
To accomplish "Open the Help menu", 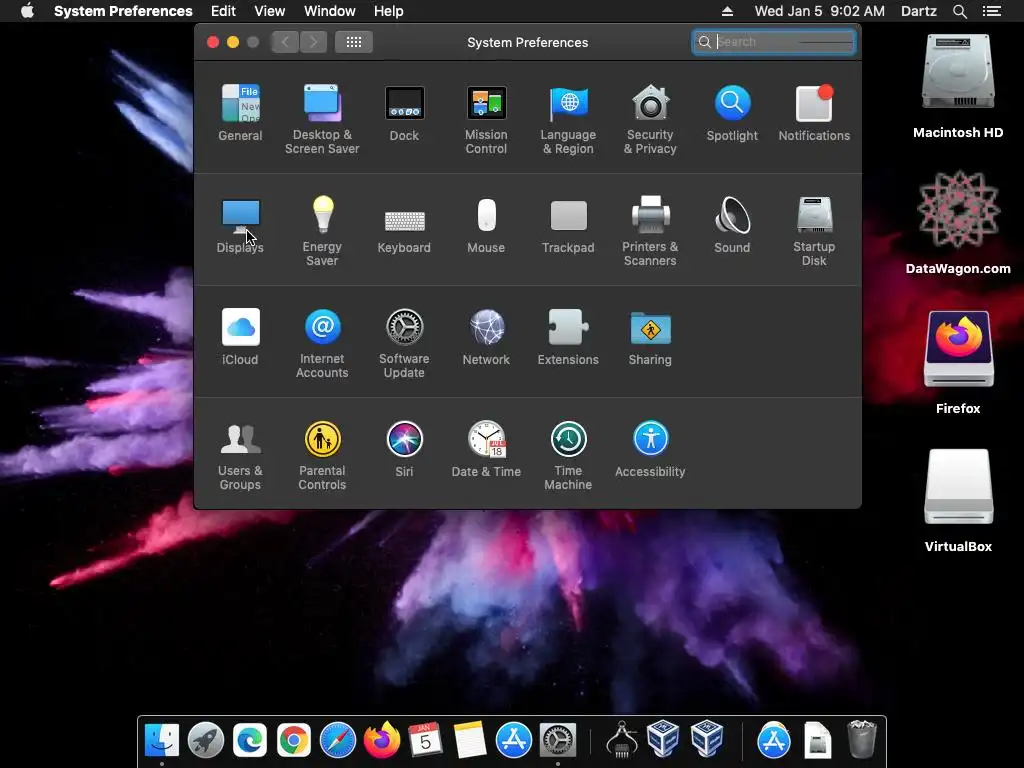I will 389,11.
